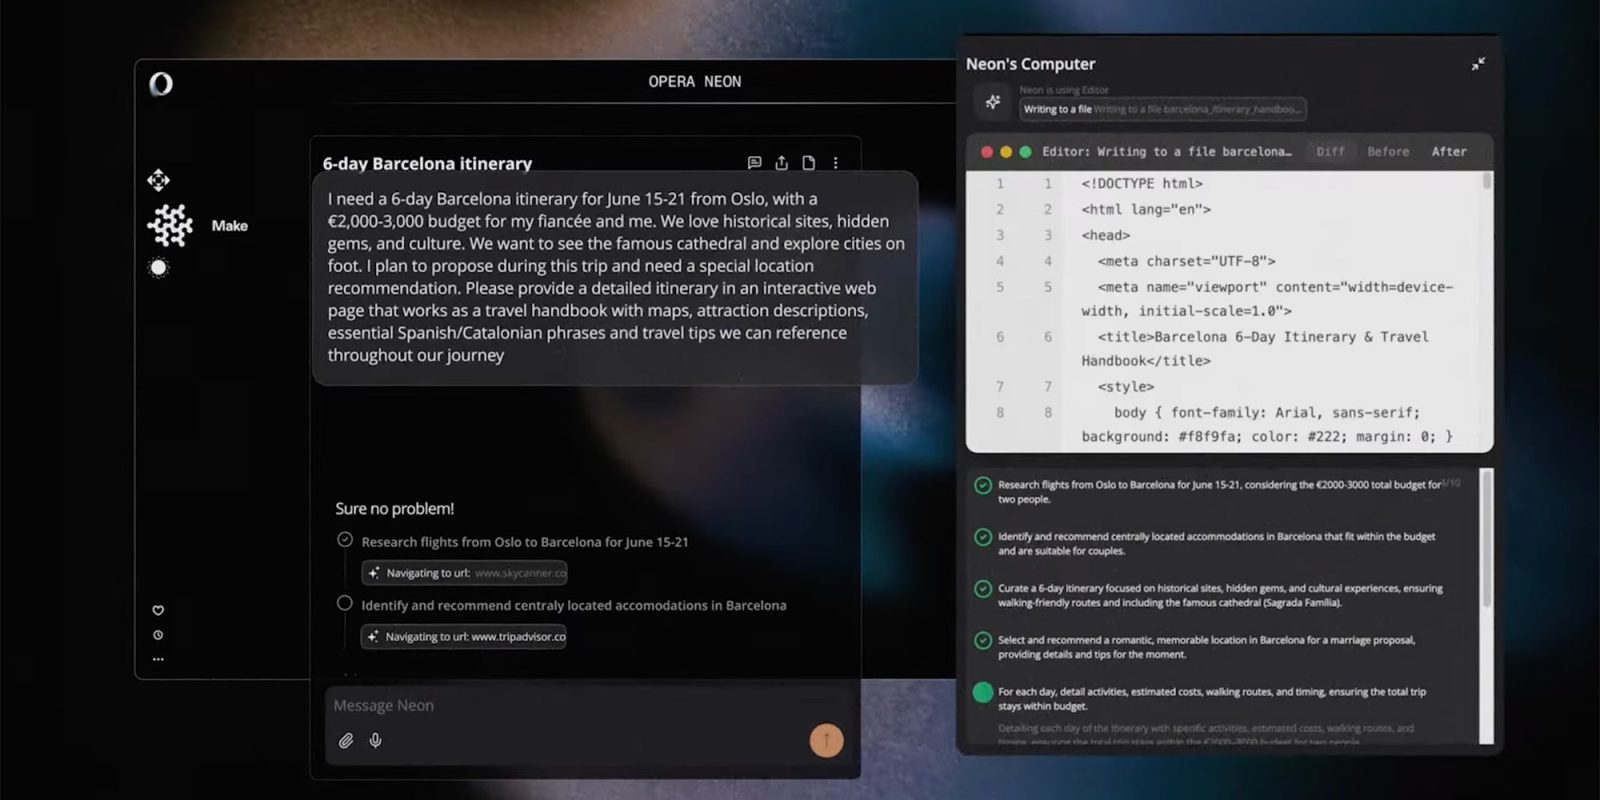The image size is (1600, 800).
Task: Expand the sidebar more options ellipsis
Action: click(158, 659)
